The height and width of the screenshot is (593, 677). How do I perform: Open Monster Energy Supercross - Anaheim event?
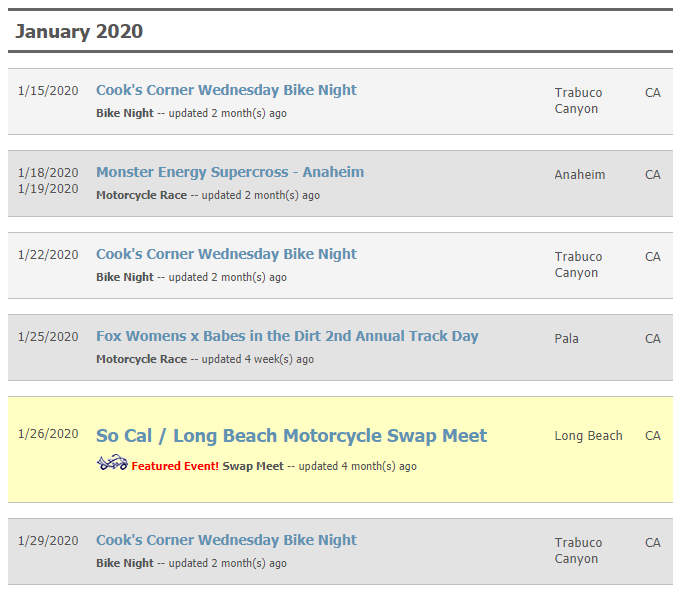[230, 172]
